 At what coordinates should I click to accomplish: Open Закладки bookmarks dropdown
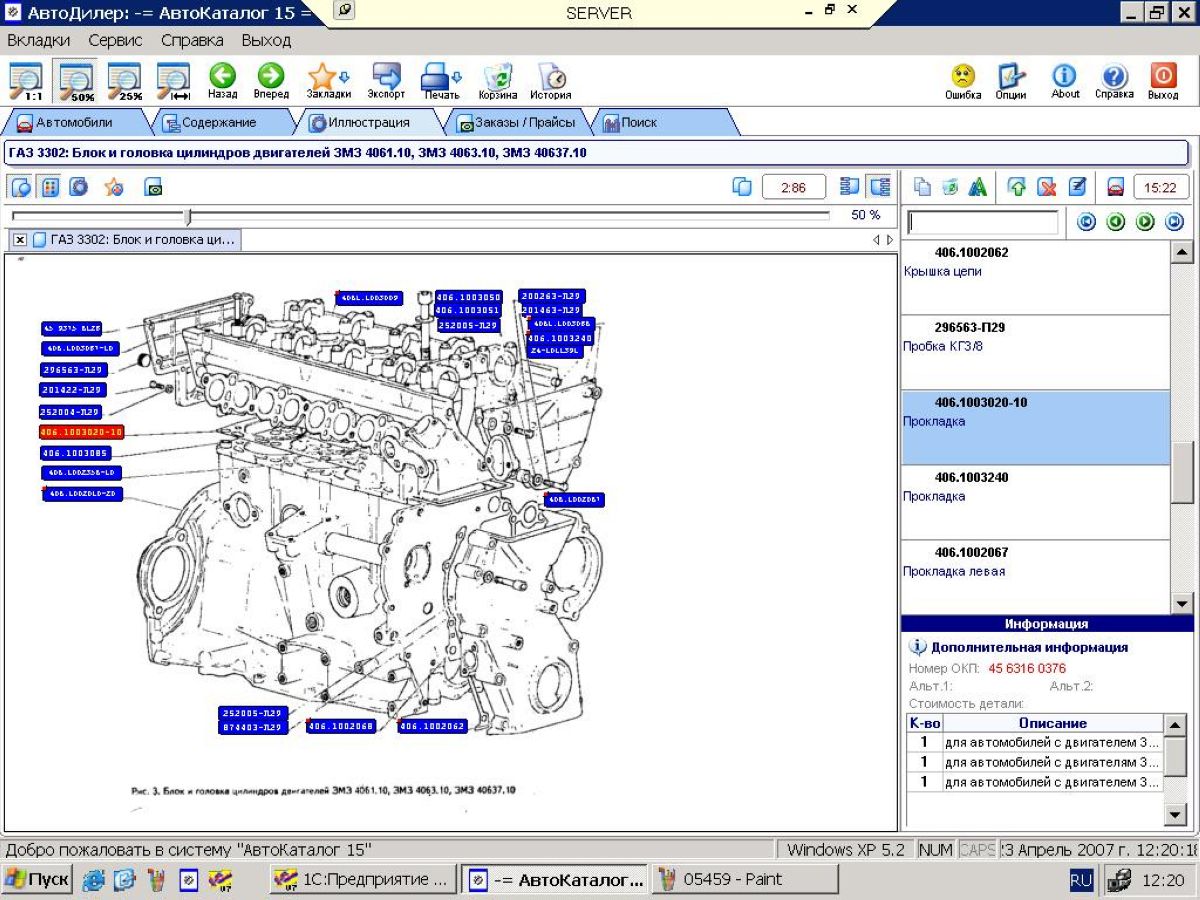[x=328, y=82]
